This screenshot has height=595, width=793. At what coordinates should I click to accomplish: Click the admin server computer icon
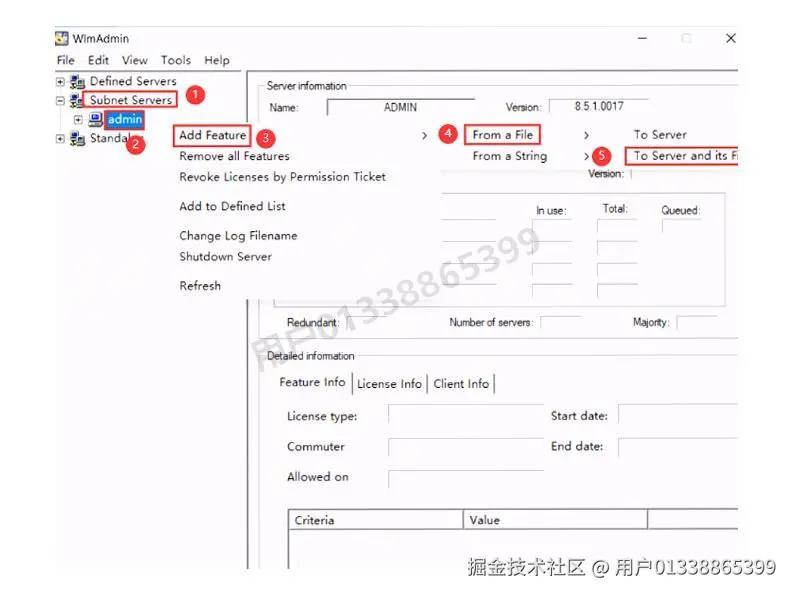click(96, 119)
